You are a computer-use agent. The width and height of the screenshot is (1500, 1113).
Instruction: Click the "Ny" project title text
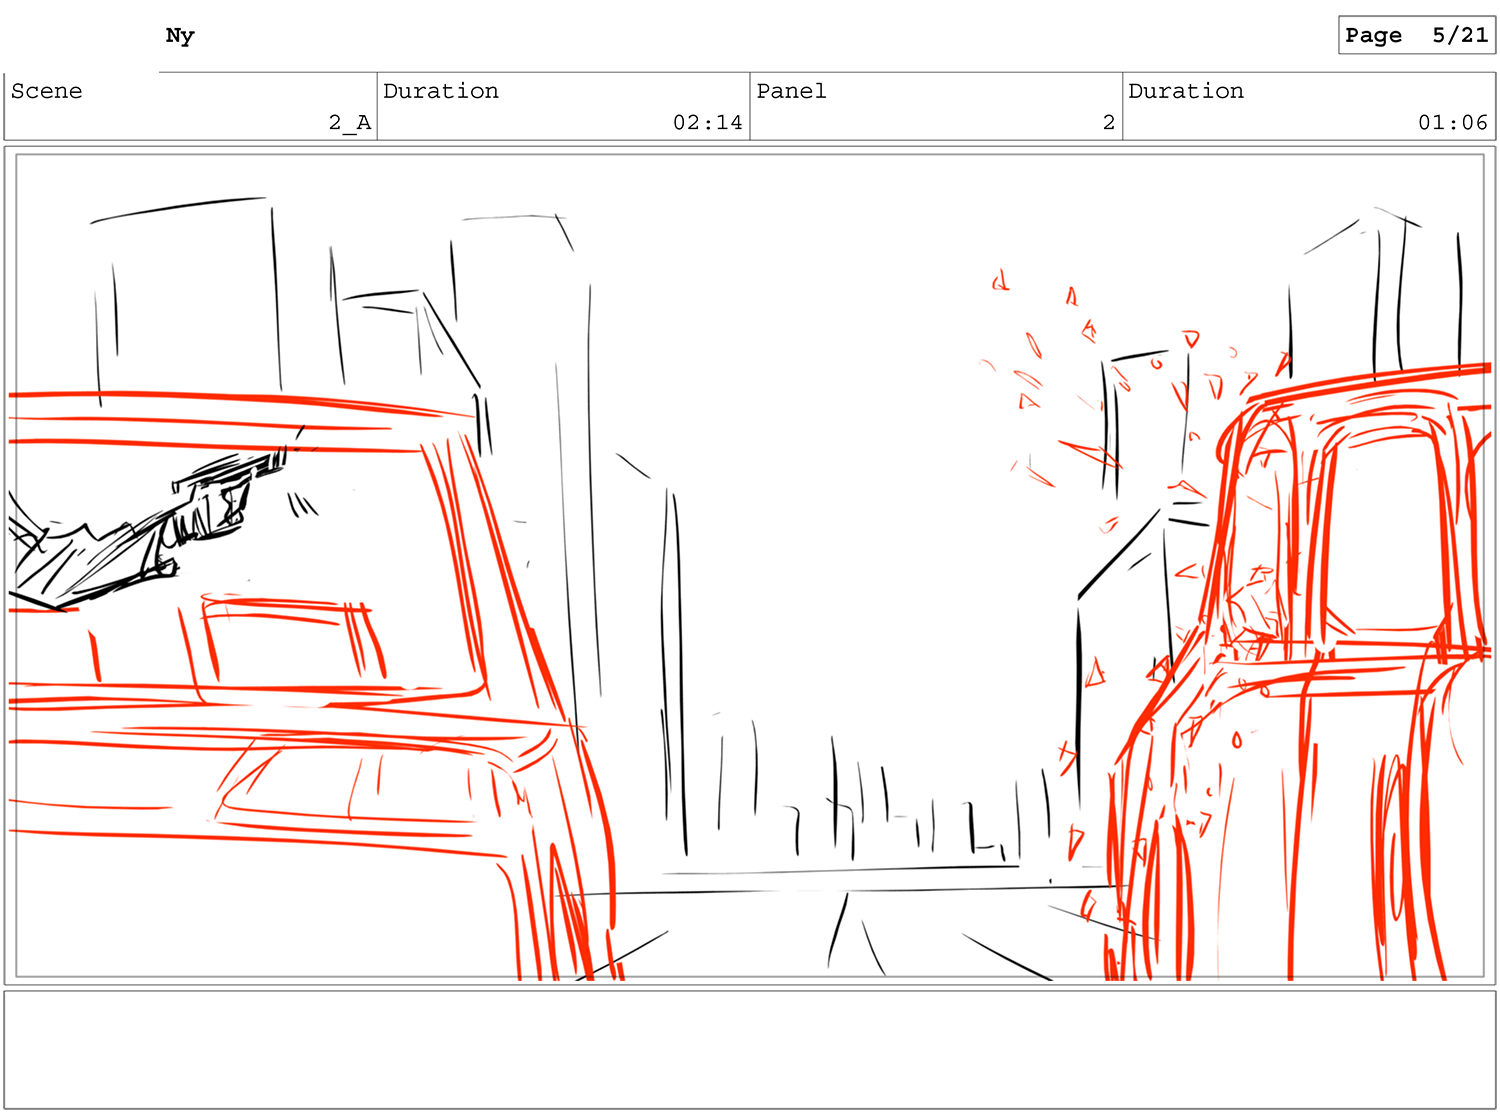pos(180,36)
